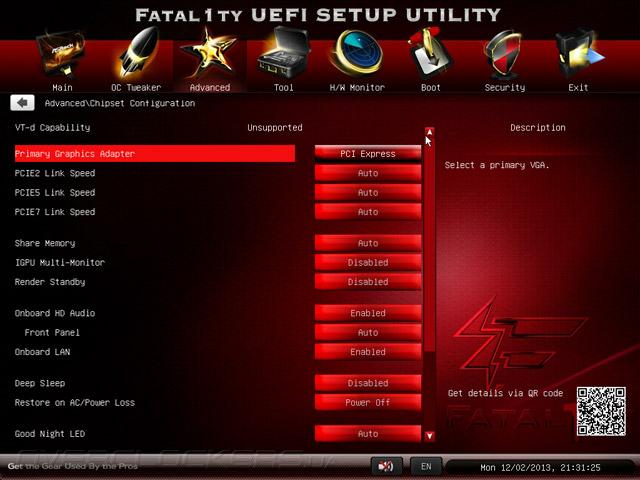Click the Advanced\Chipset Configuration breadcrumb
Image resolution: width=640 pixels, height=480 pixels.
point(120,103)
